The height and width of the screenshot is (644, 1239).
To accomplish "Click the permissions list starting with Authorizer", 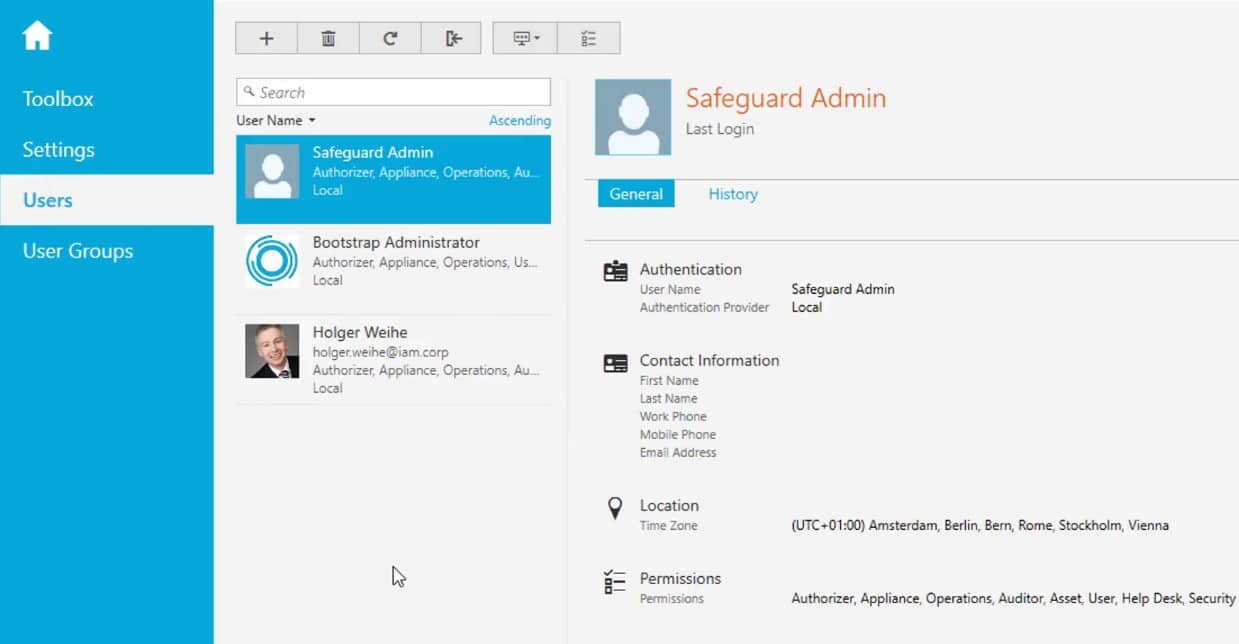I will coord(1013,598).
